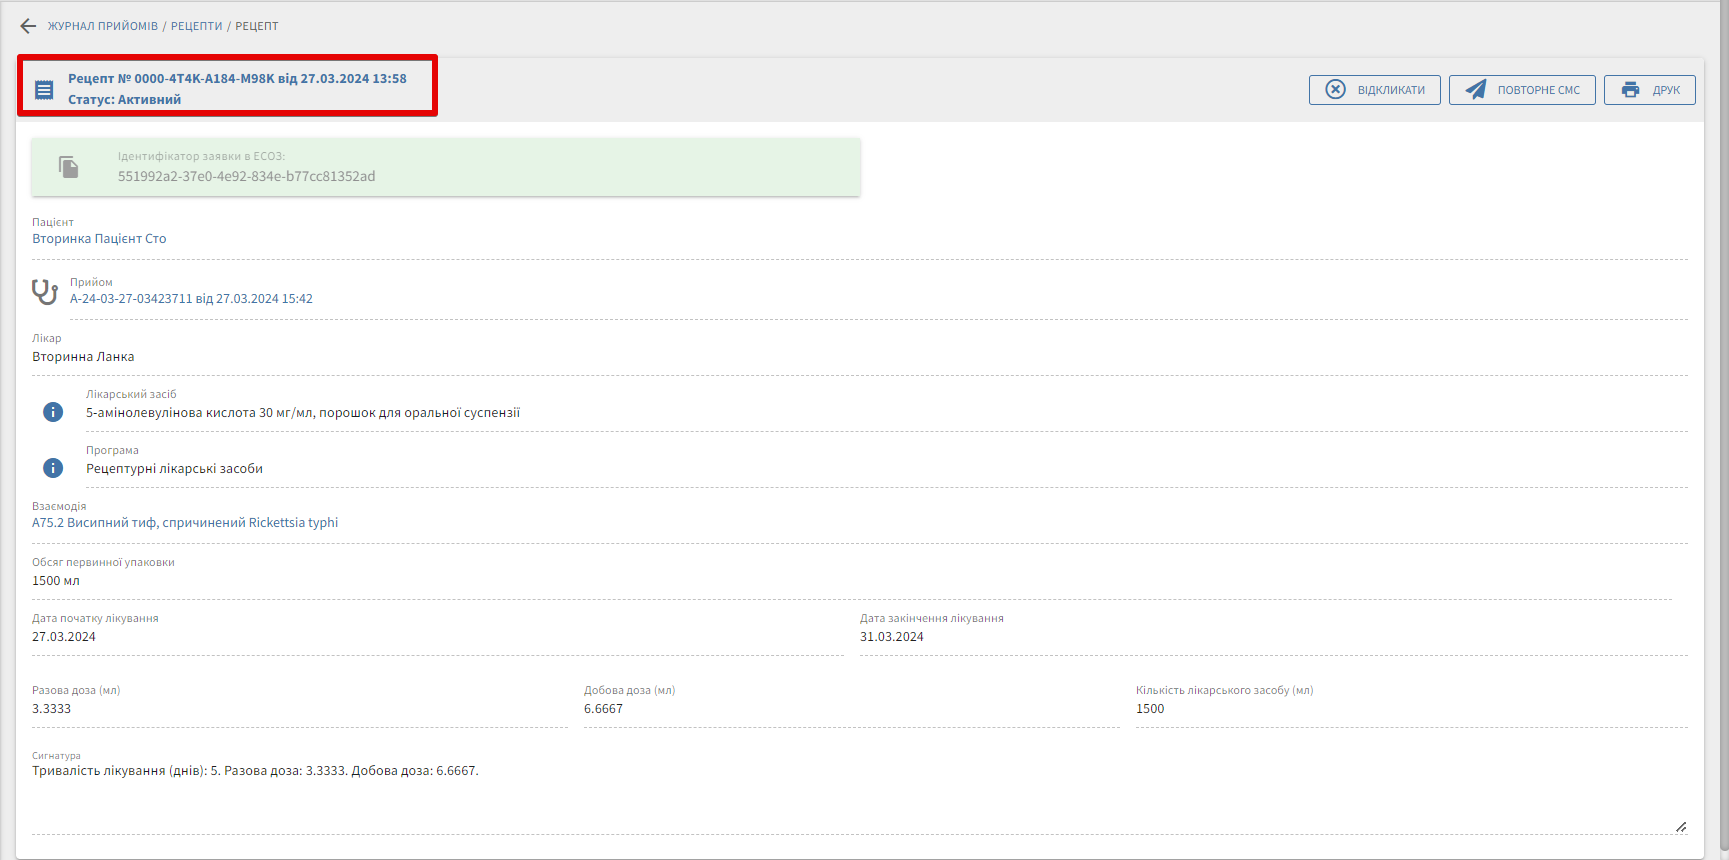Click the stethoscope appointment icon
Image resolution: width=1729 pixels, height=860 pixels.
45,292
